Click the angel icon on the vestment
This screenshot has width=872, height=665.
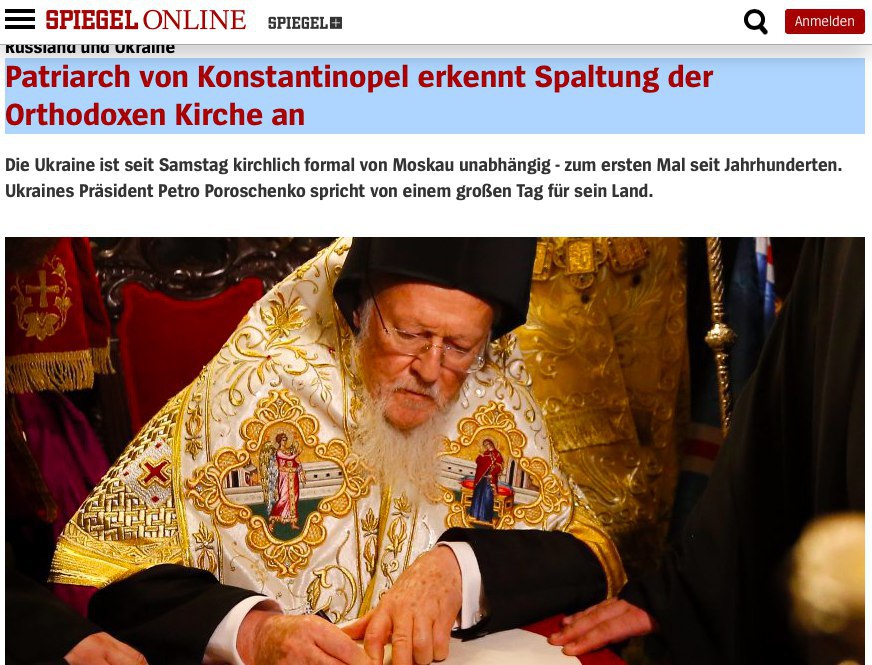tap(282, 479)
